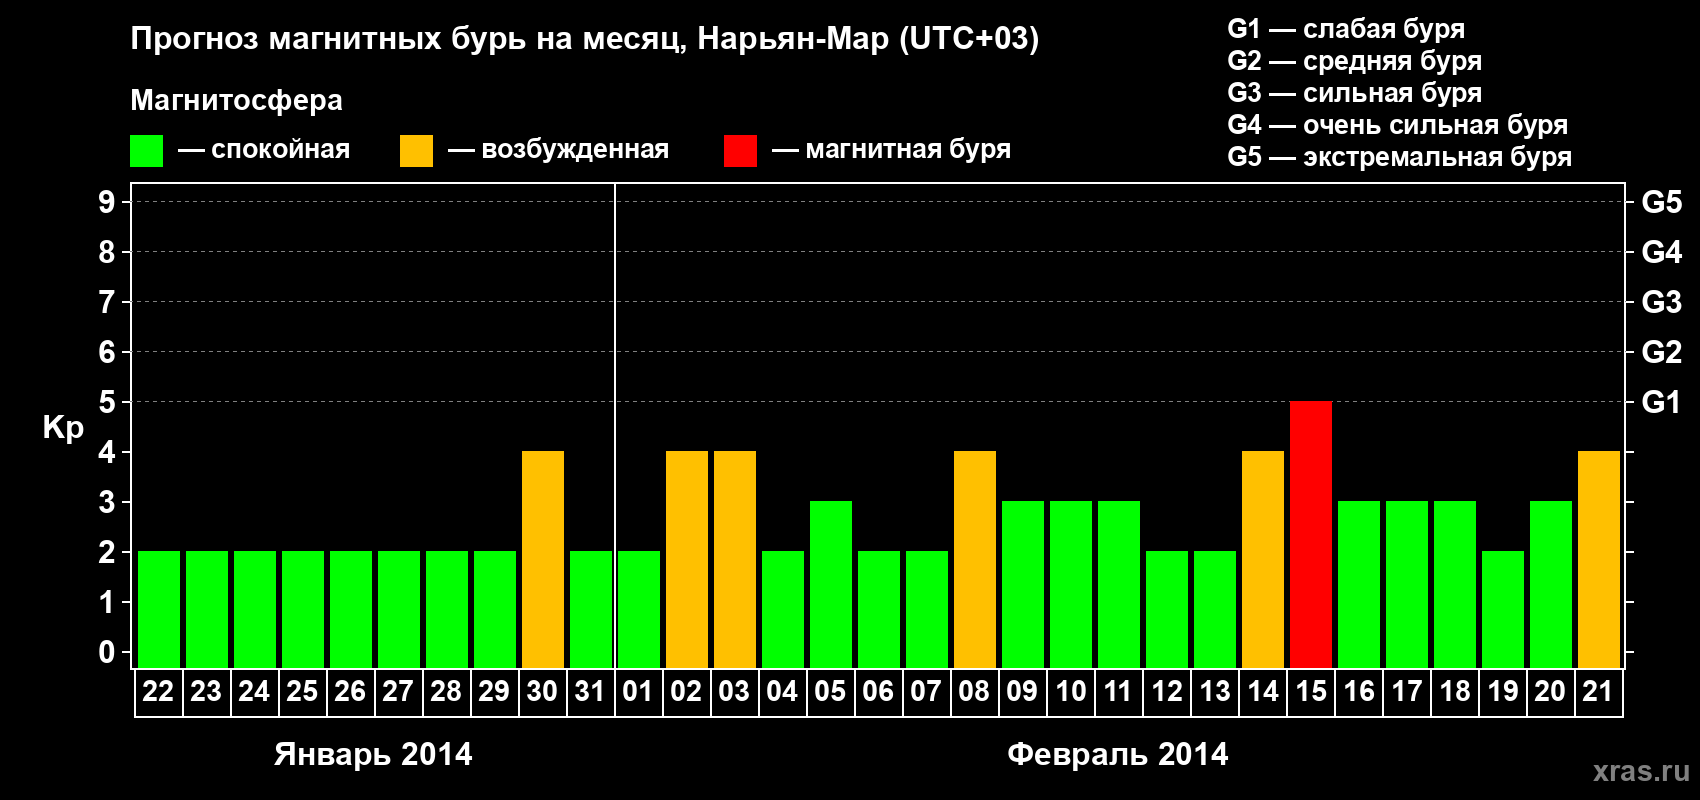1700x800 pixels.
Task: Click the date label '22' on axis
Action: pos(158,691)
